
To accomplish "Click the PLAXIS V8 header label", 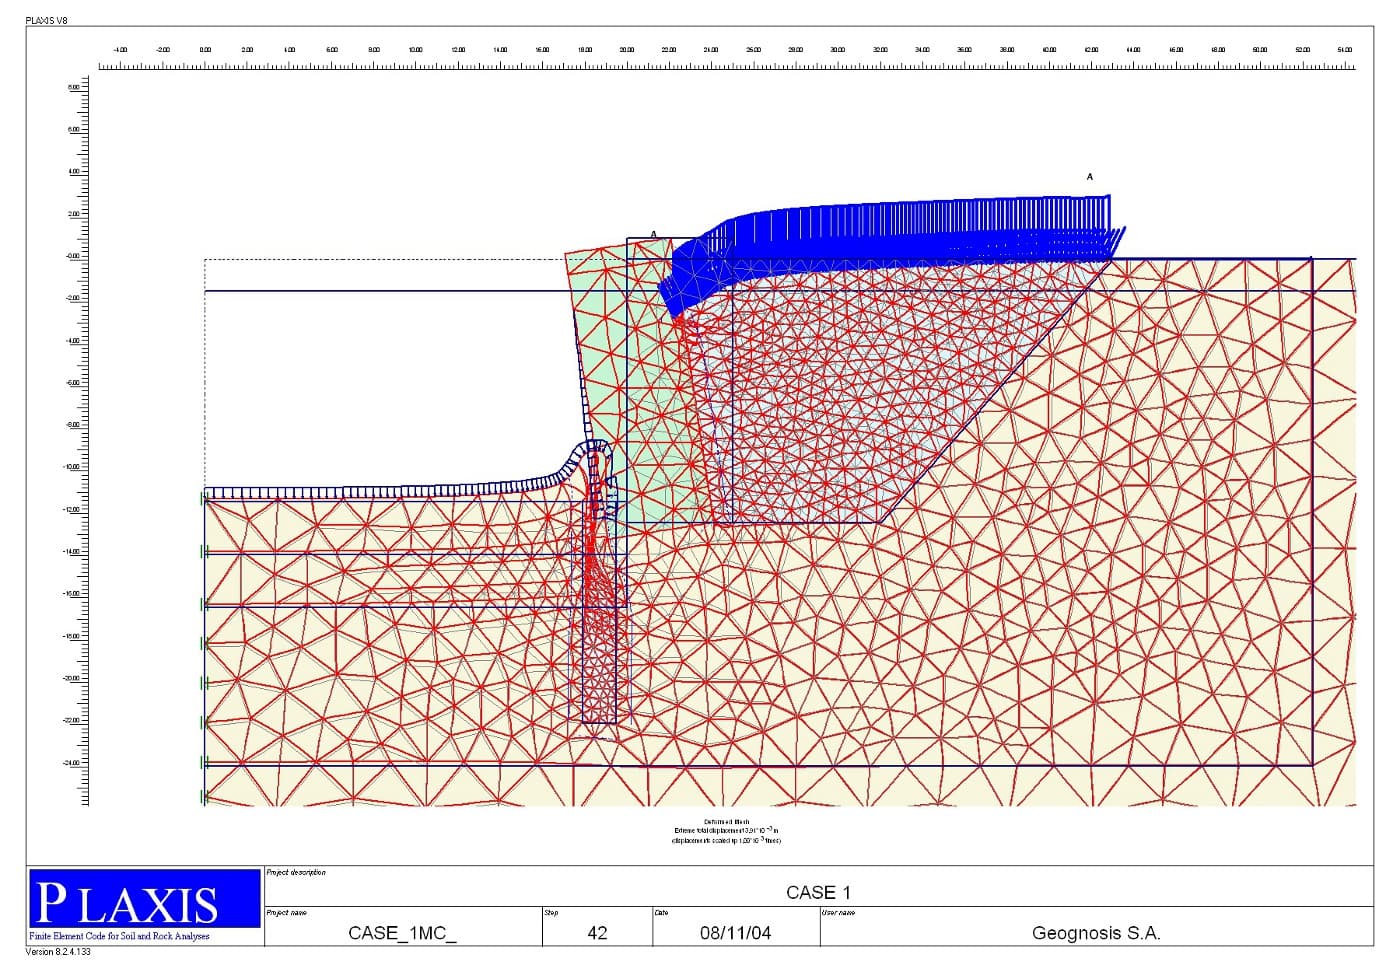I will pyautogui.click(x=48, y=20).
